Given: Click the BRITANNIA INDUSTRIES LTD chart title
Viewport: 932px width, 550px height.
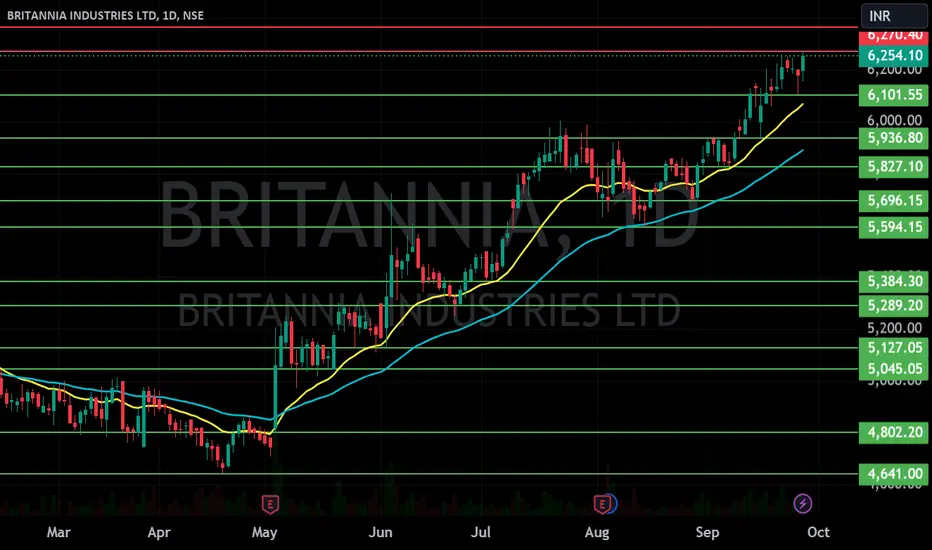Looking at the screenshot, I should coord(105,15).
